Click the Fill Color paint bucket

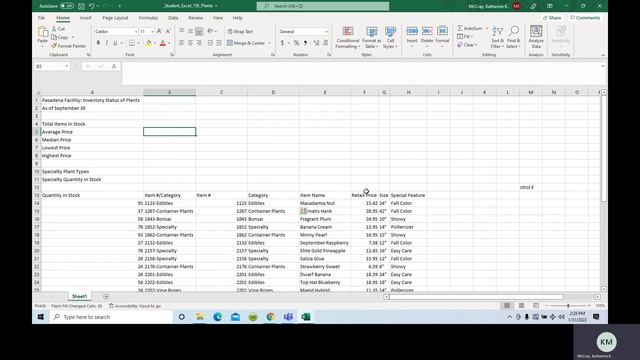(149, 43)
